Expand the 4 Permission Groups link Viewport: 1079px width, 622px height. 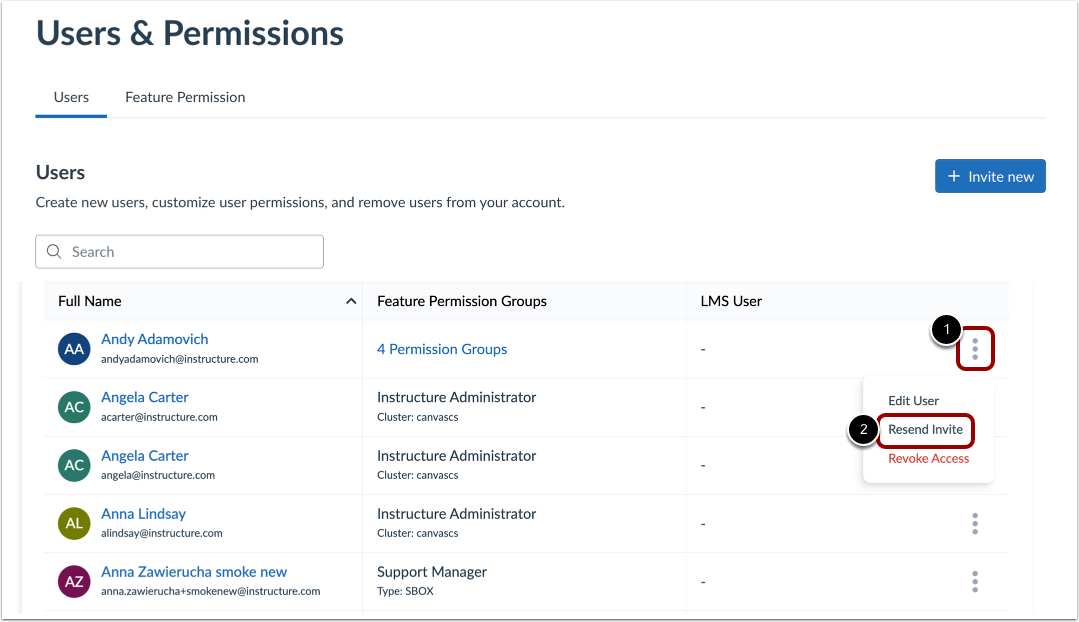[442, 349]
